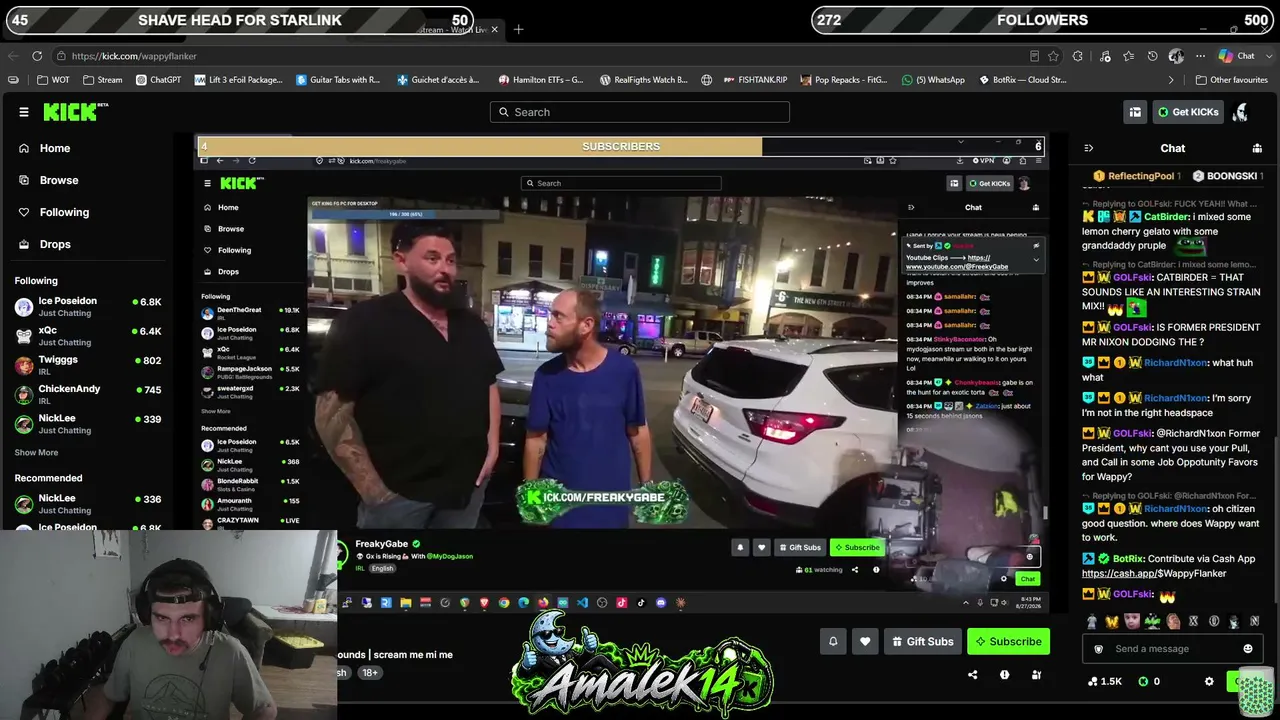Click the browser address bar URL
Image resolution: width=1280 pixels, height=720 pixels.
coord(134,56)
